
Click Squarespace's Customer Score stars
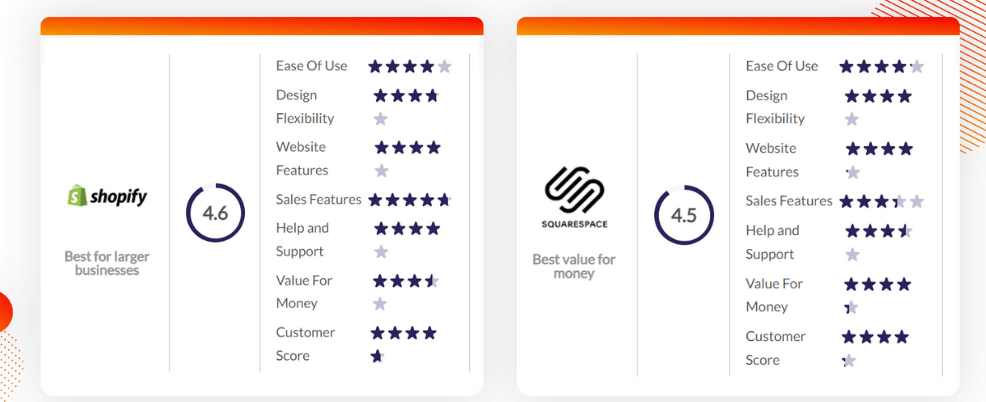click(875, 348)
